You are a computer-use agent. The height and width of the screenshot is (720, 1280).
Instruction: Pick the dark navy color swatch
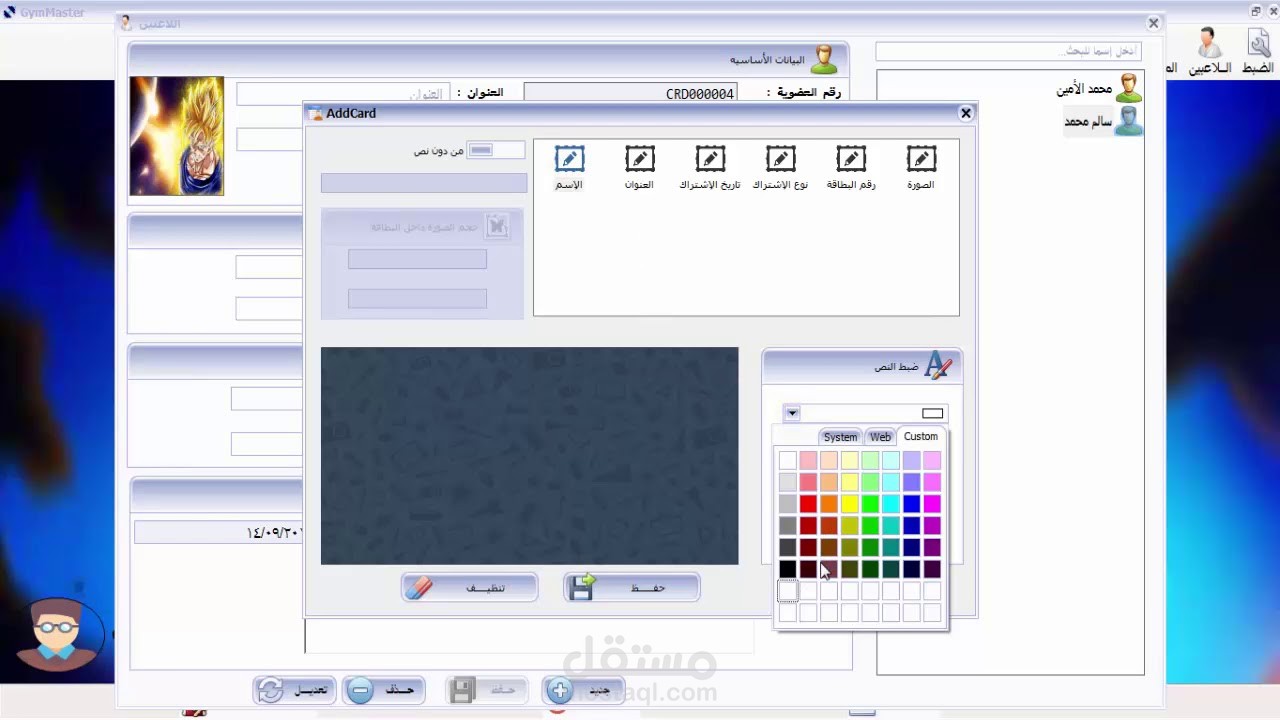point(911,569)
